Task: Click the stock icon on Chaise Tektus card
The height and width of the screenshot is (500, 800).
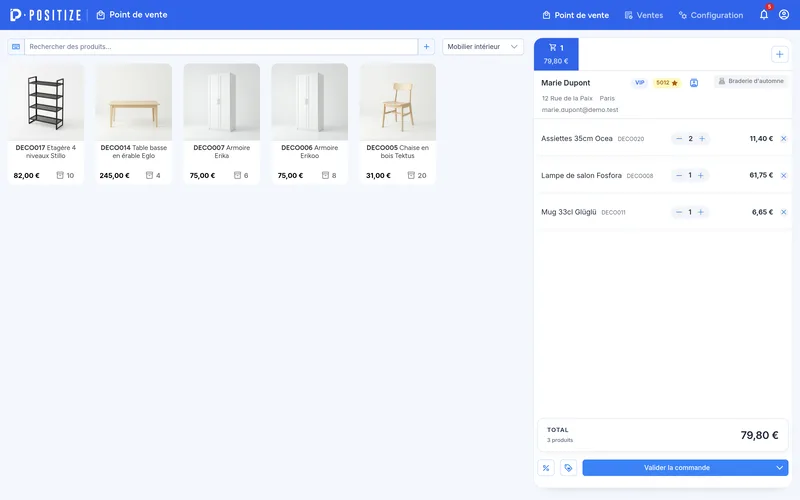Action: [x=411, y=175]
